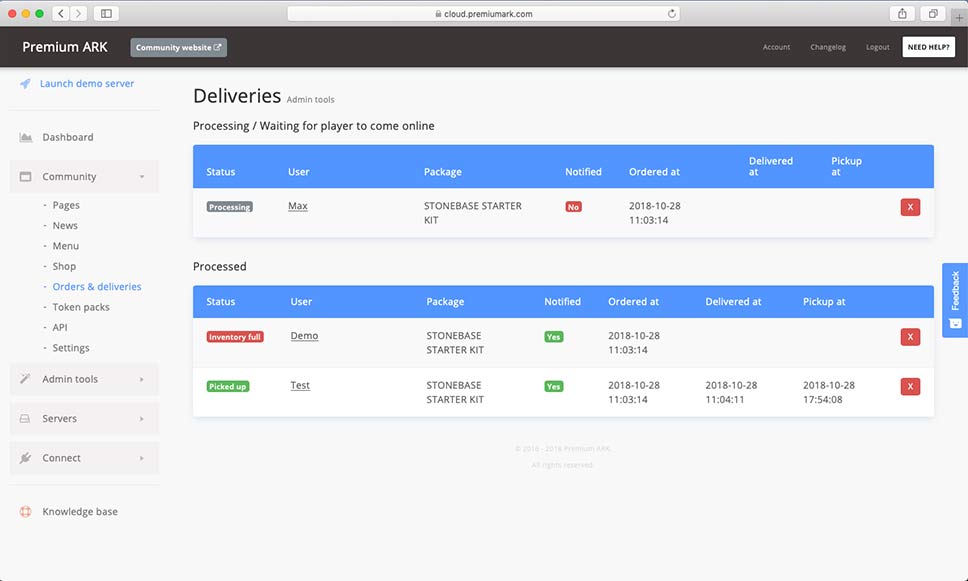The width and height of the screenshot is (968, 581).
Task: Remove Demo's delivery using red X button
Action: [x=910, y=337]
